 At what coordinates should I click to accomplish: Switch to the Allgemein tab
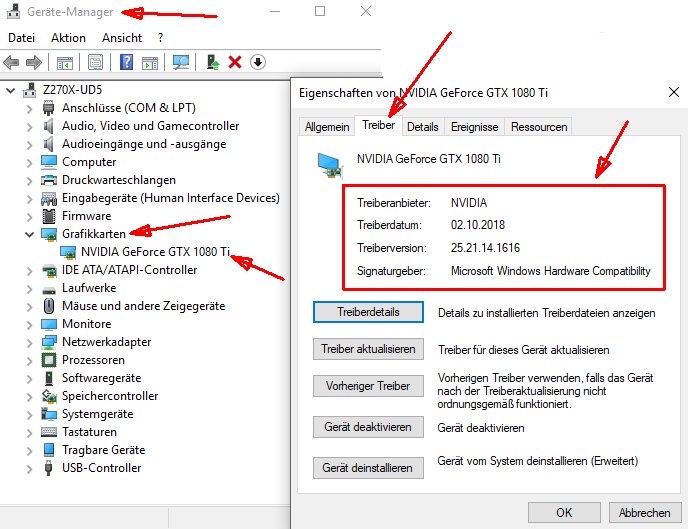pyautogui.click(x=327, y=127)
